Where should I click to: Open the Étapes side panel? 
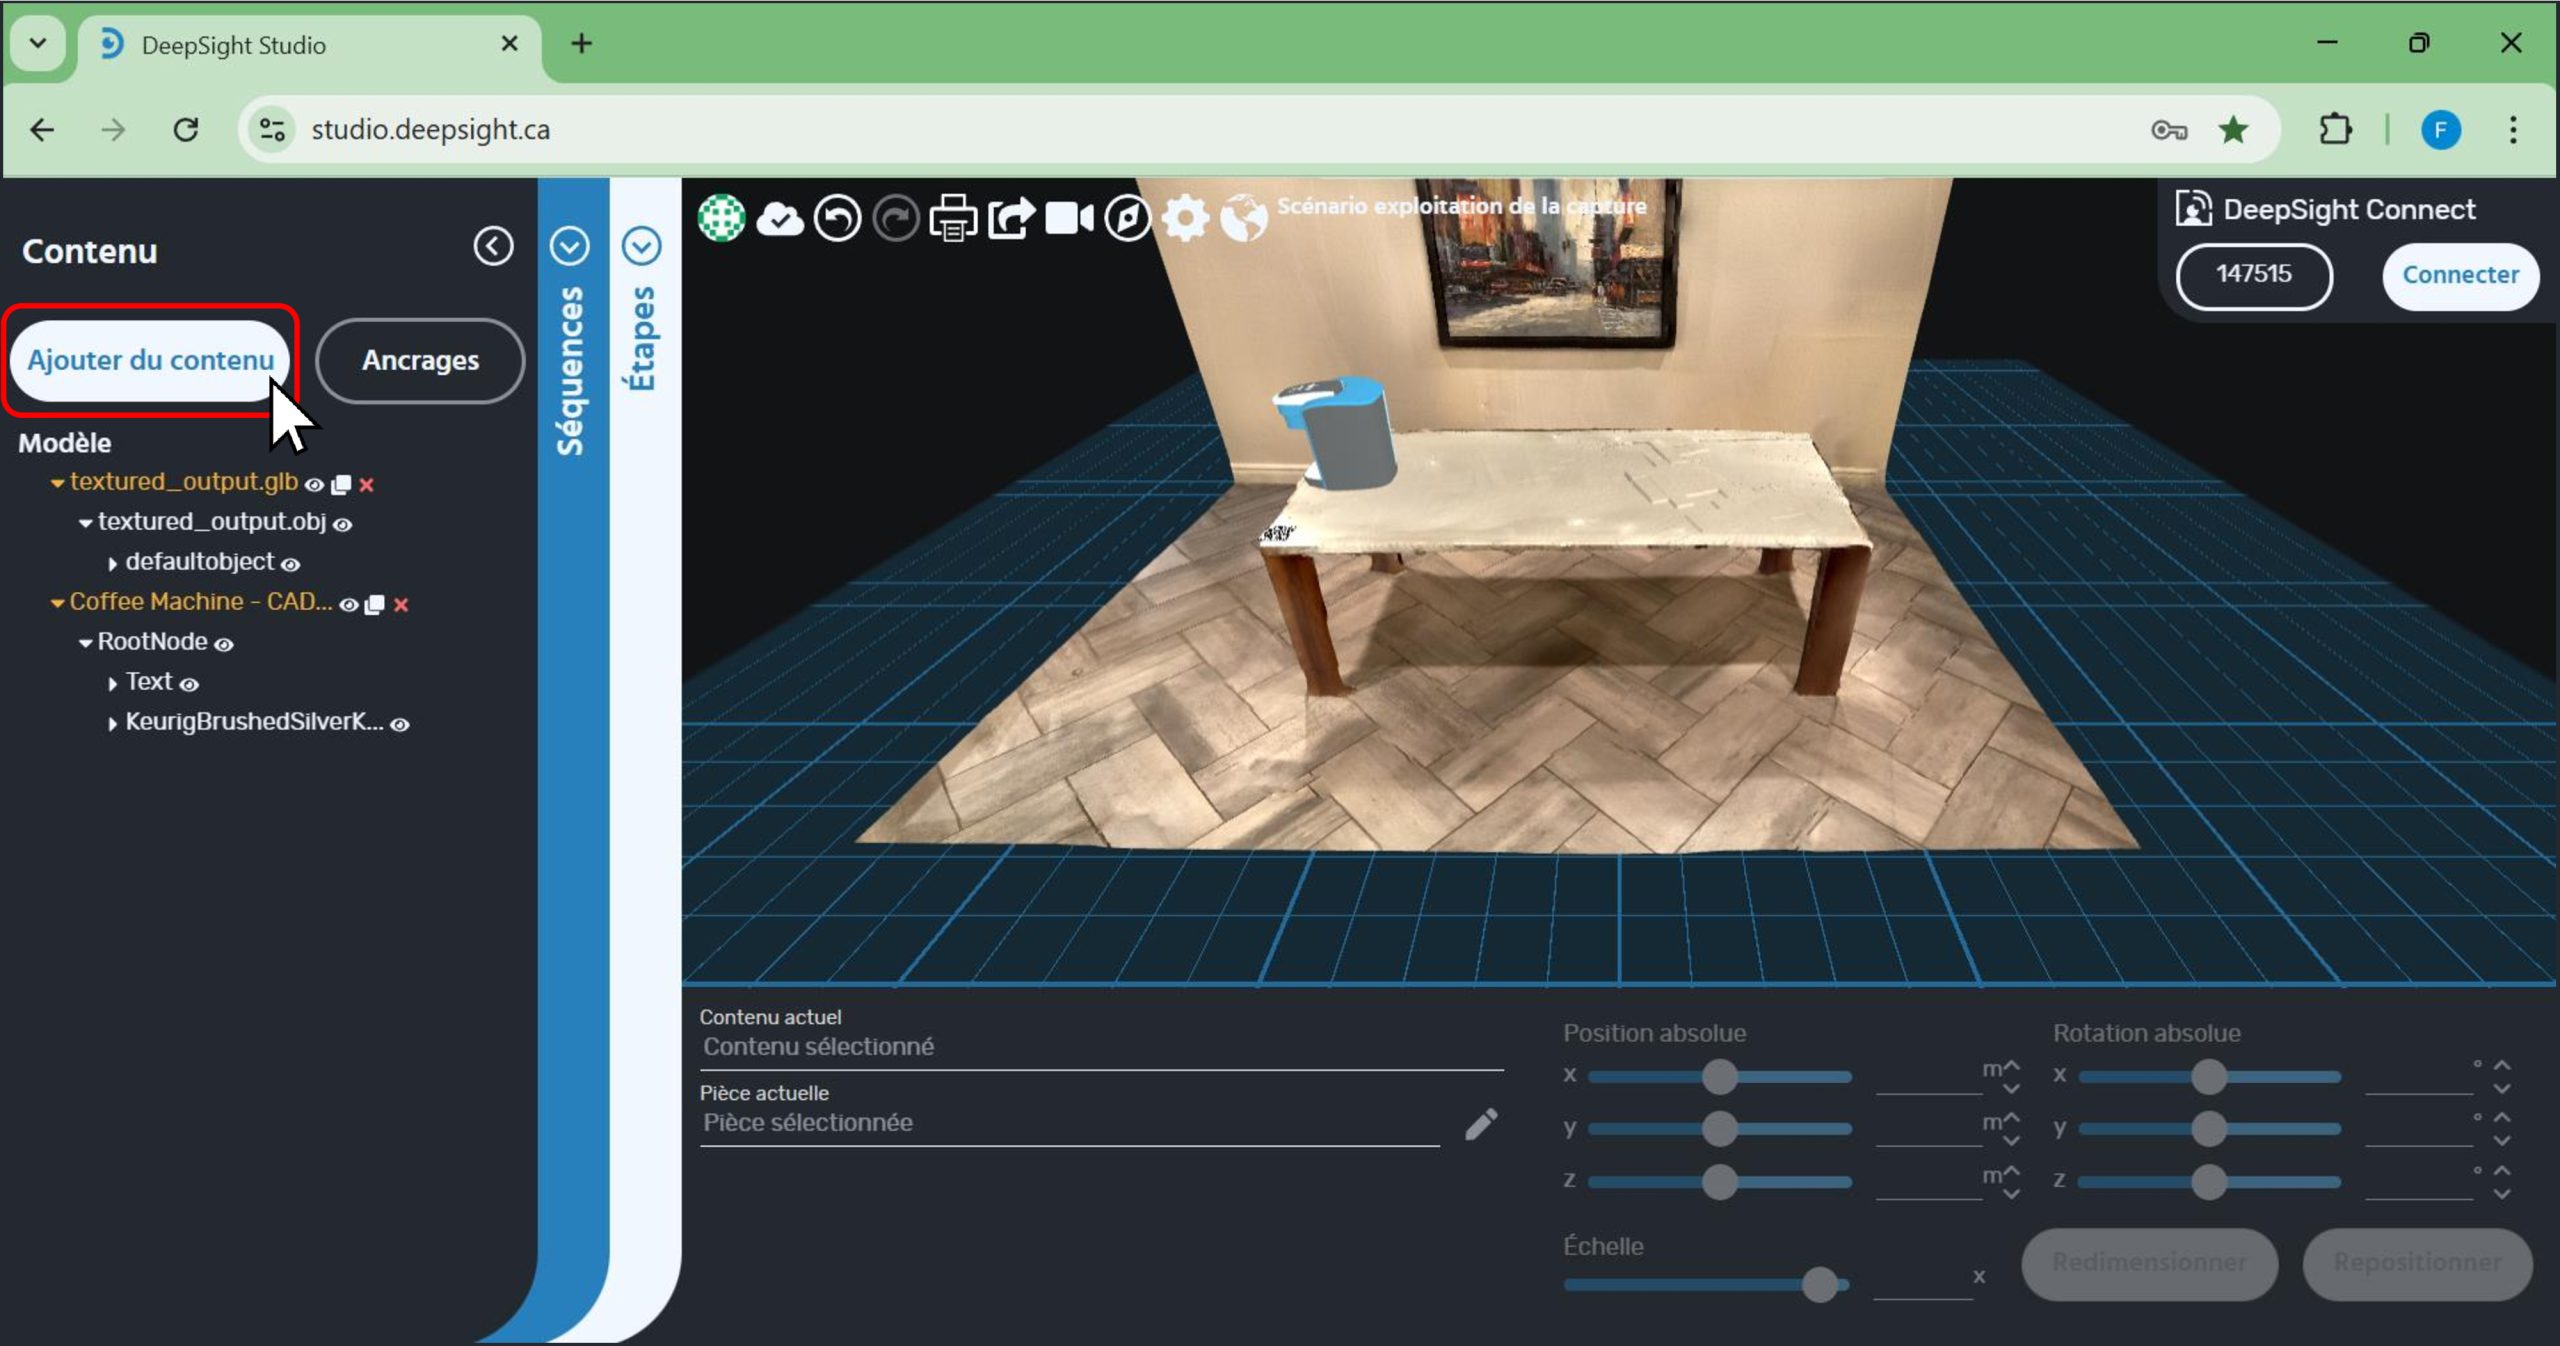click(642, 245)
